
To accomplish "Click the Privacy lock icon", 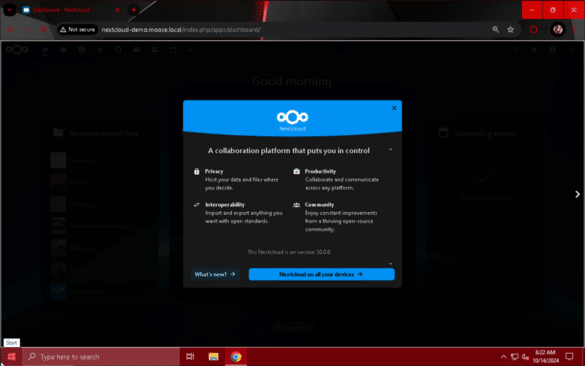I will pyautogui.click(x=197, y=171).
